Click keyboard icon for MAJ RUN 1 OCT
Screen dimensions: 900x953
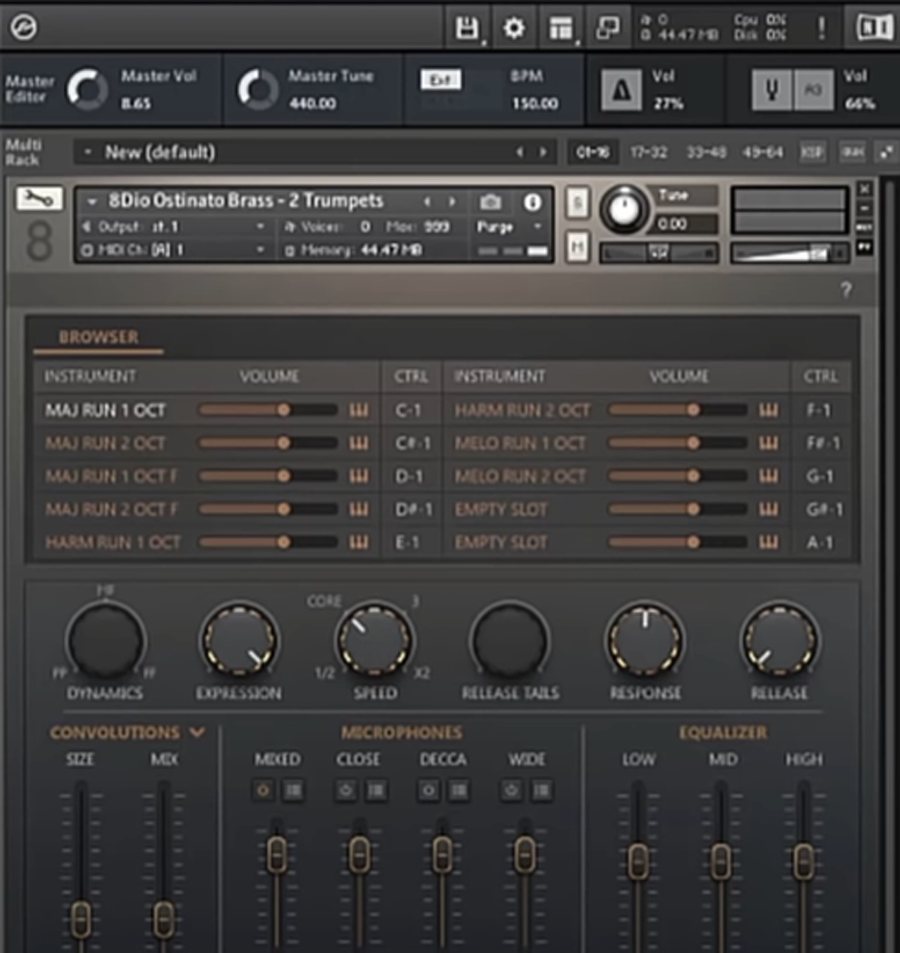(359, 411)
